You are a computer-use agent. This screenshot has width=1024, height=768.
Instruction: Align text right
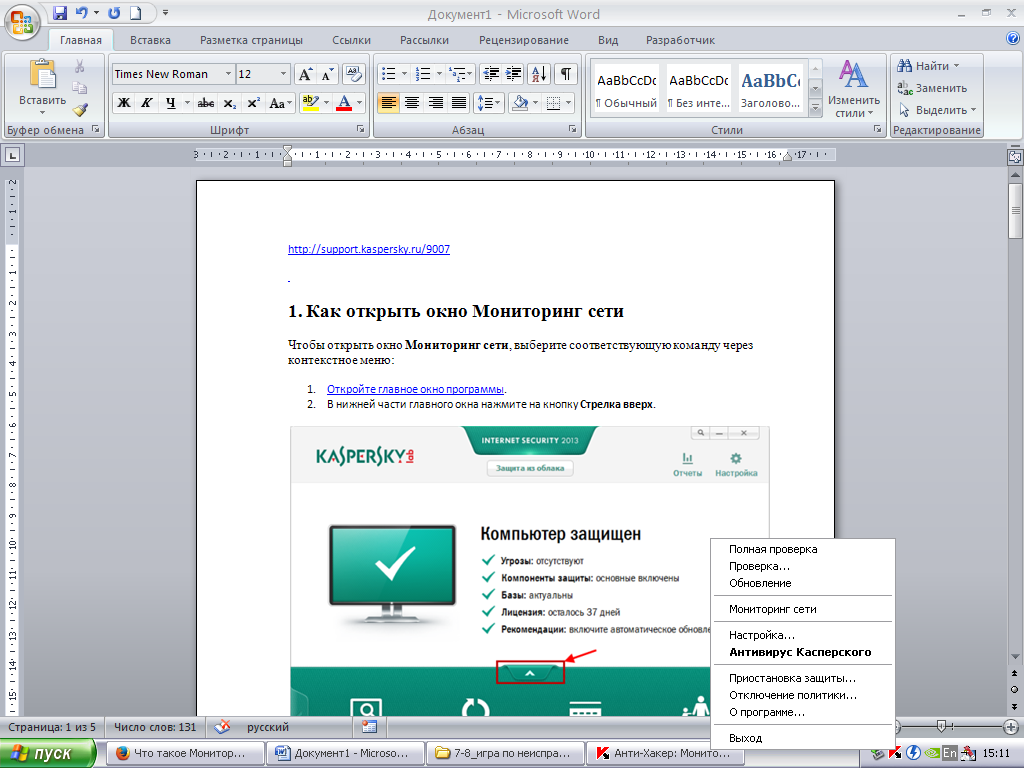(436, 103)
